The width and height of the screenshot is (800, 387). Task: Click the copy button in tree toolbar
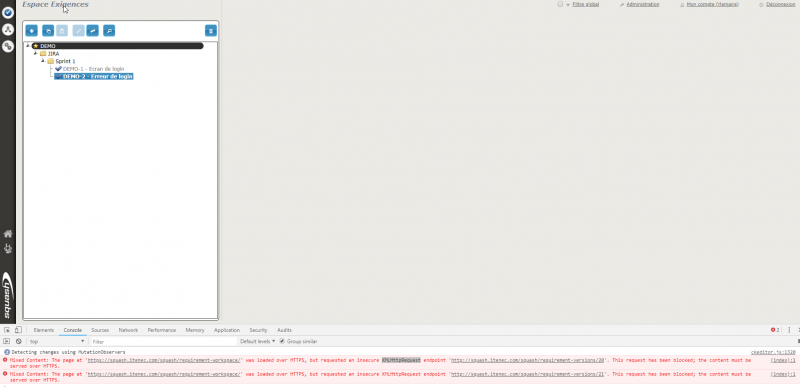click(48, 31)
